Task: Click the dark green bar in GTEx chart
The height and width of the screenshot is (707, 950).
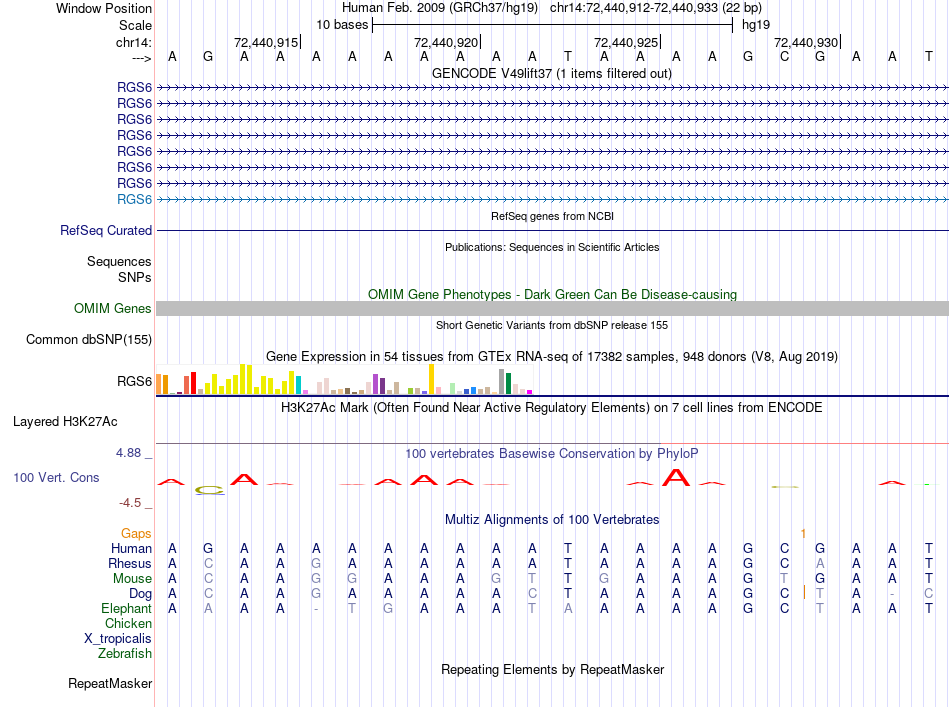Action: point(508,384)
